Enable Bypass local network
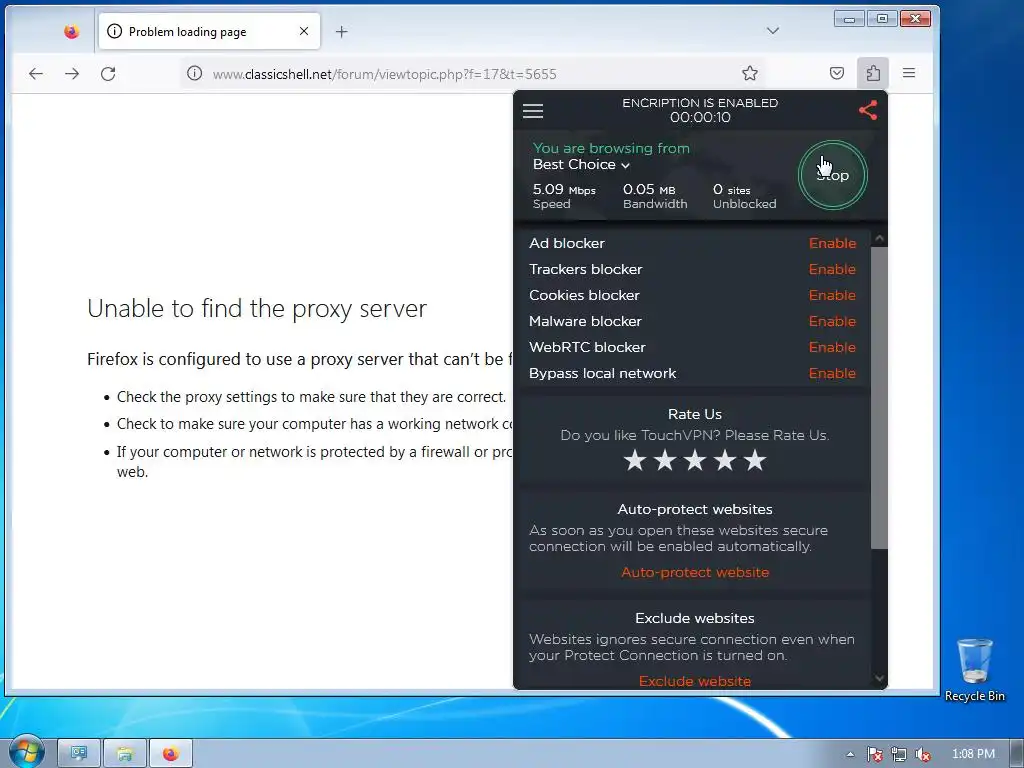1024x768 pixels. [x=832, y=374]
